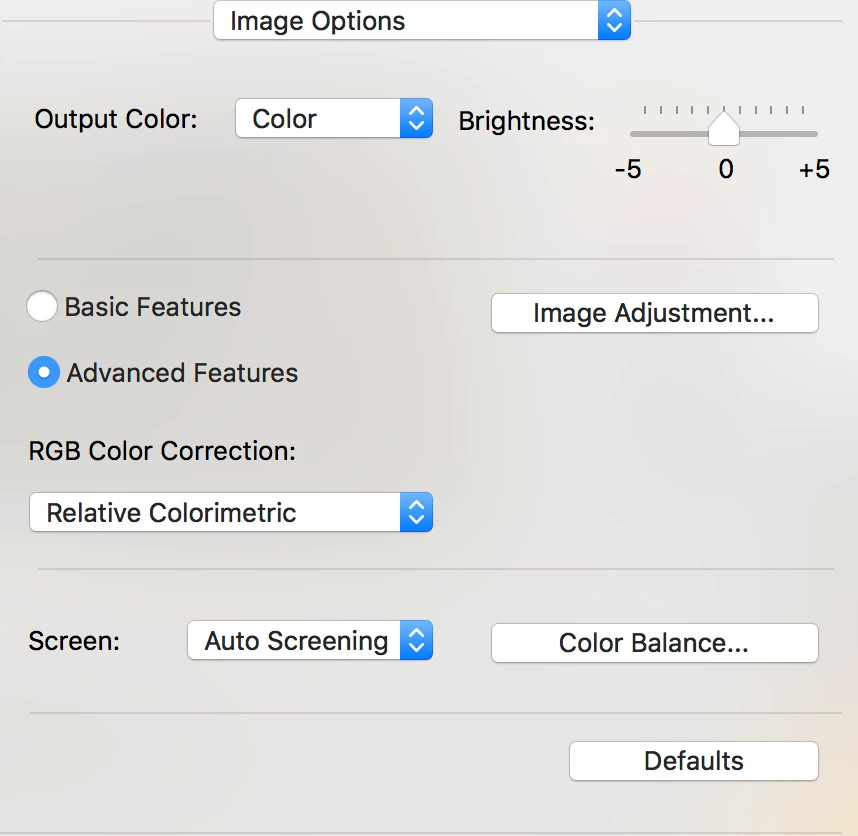Click the Brightness slider thumb
Image resolution: width=858 pixels, height=836 pixels.
click(x=724, y=130)
